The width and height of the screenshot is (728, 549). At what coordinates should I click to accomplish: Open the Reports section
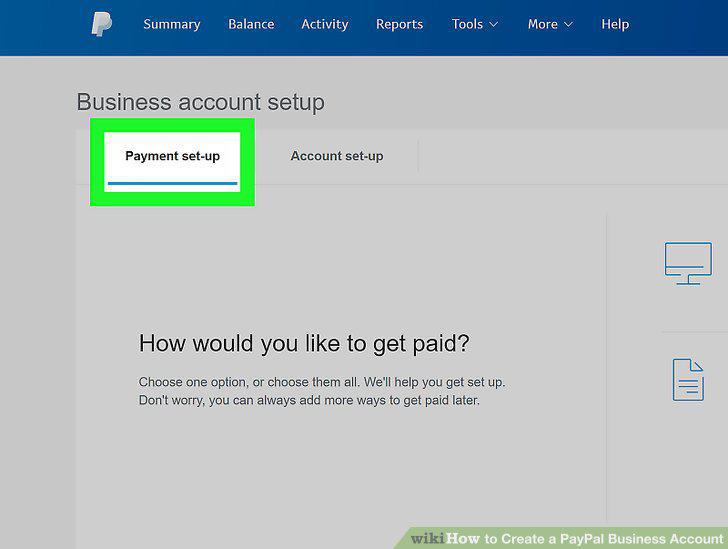[x=399, y=24]
